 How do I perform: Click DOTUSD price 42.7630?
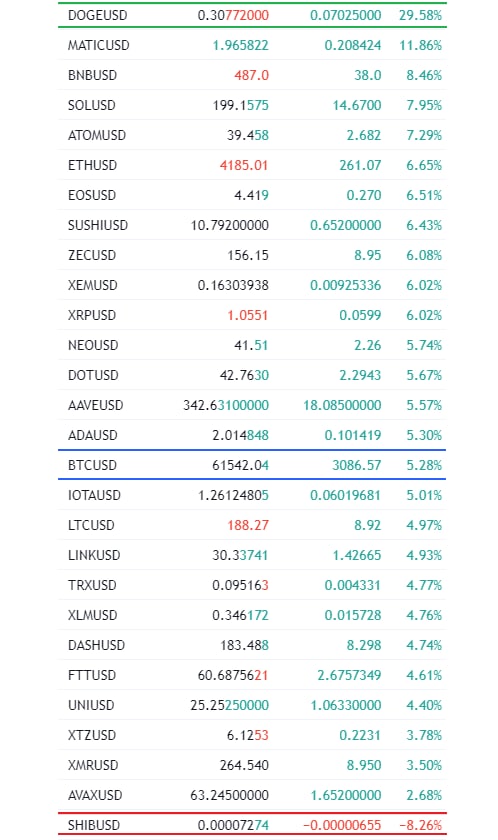[x=244, y=375]
